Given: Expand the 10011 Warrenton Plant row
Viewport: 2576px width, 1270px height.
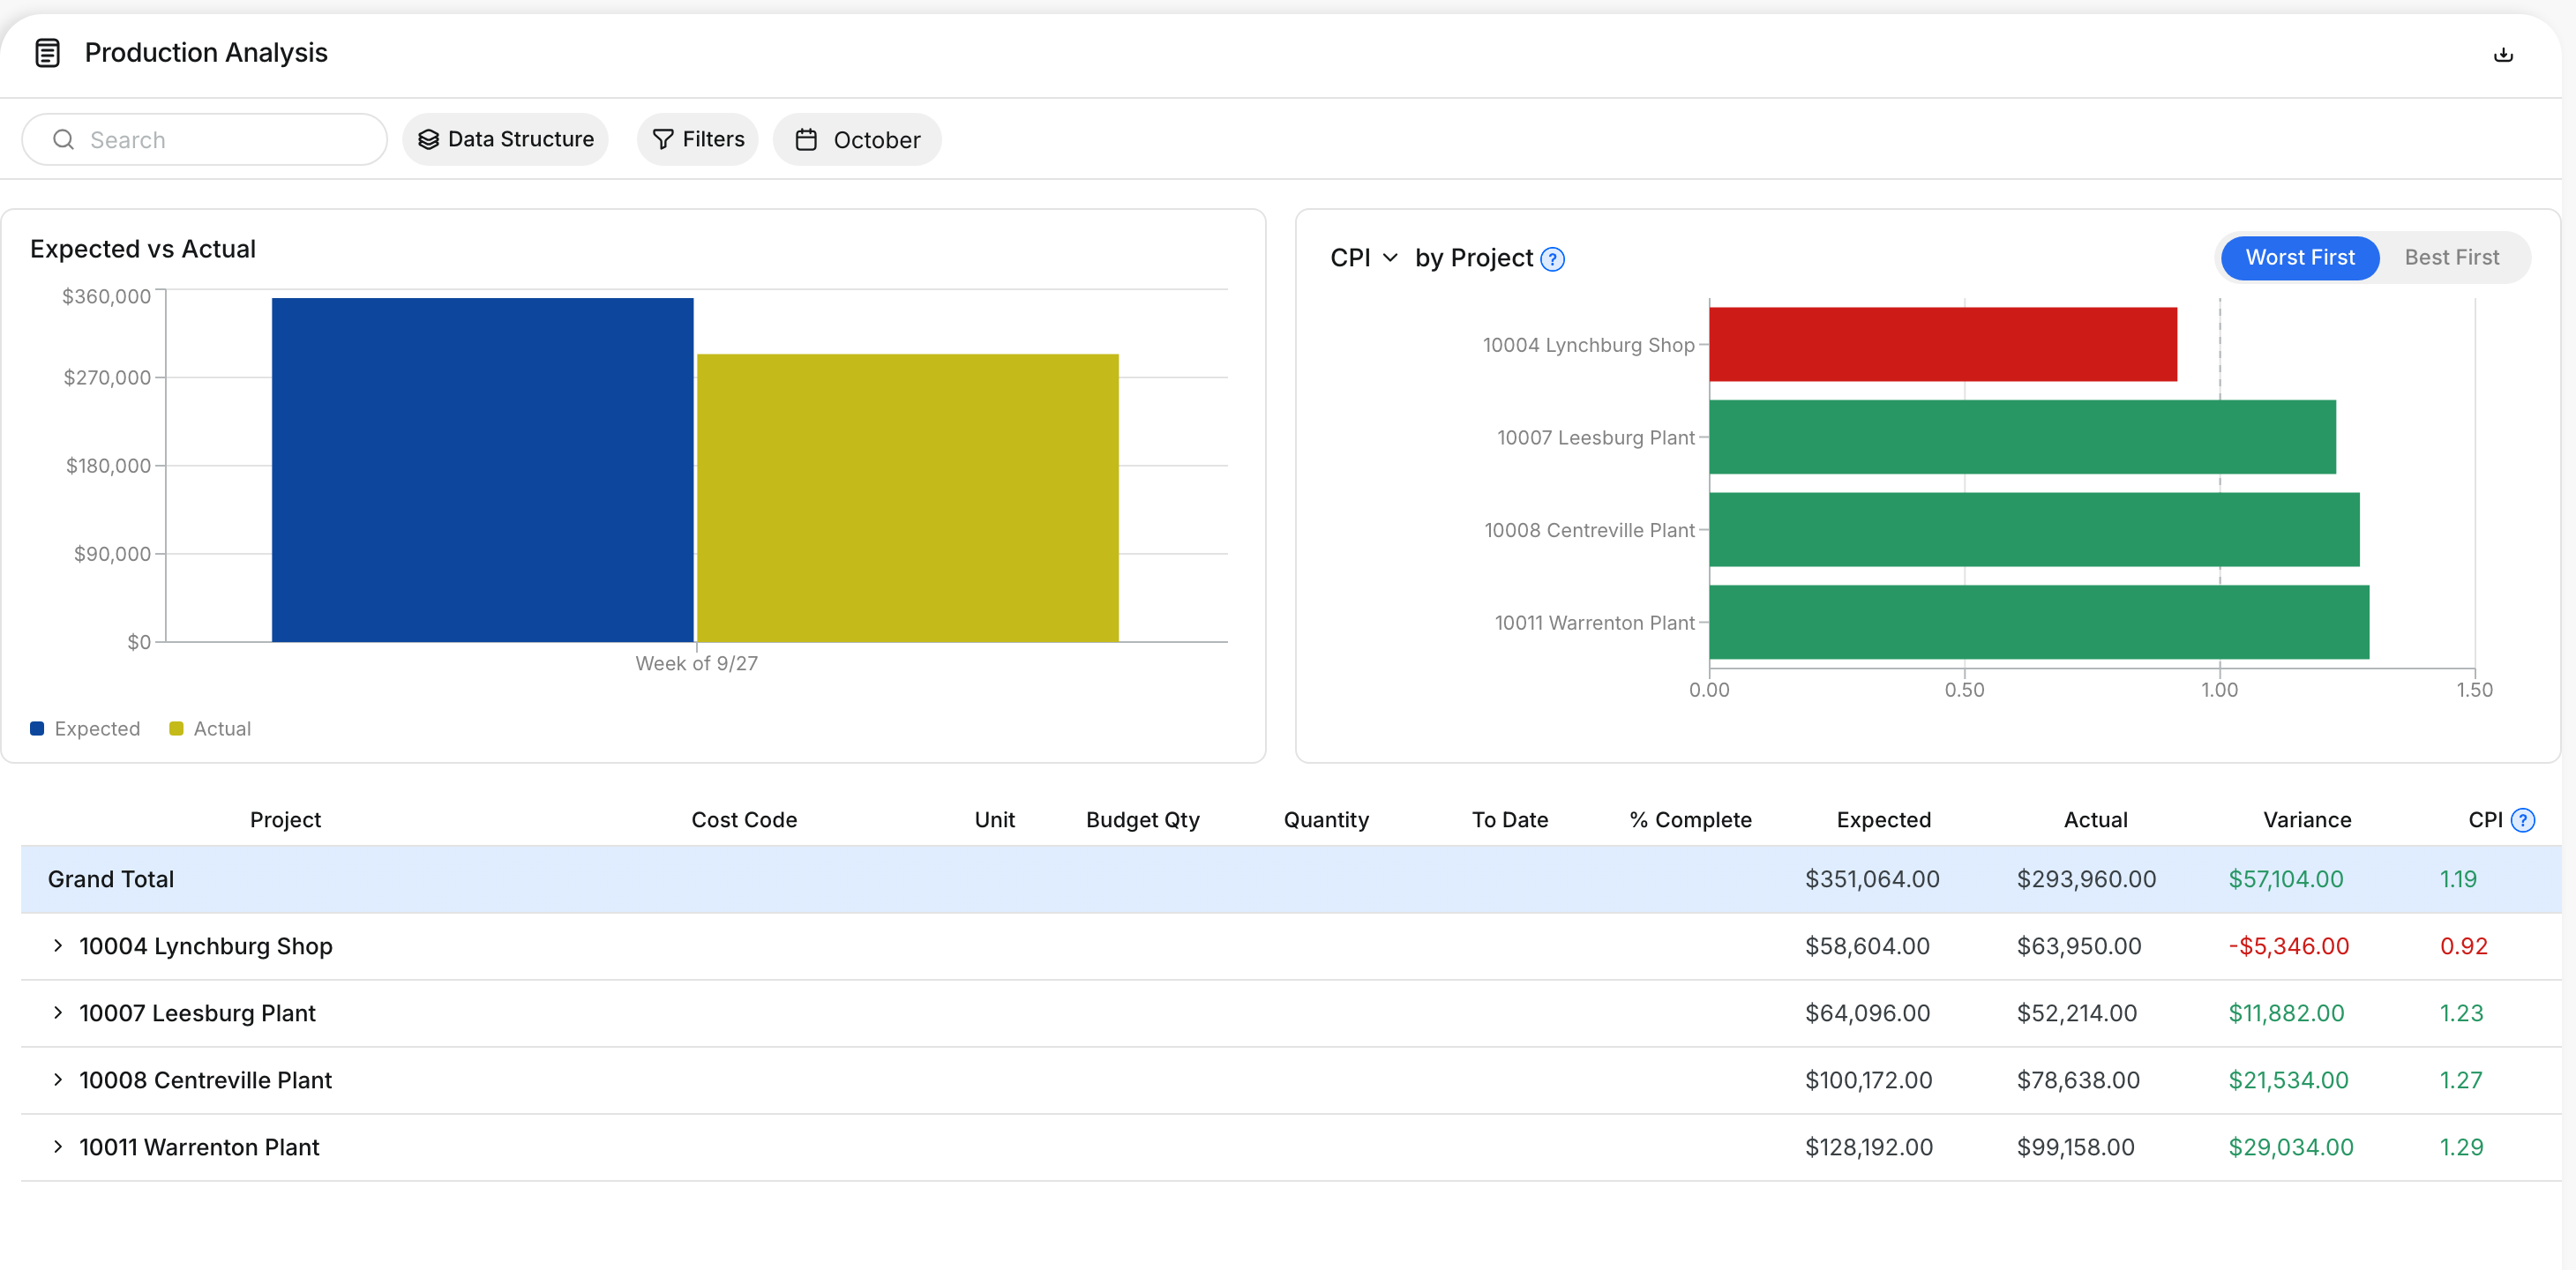Looking at the screenshot, I should [x=58, y=1147].
